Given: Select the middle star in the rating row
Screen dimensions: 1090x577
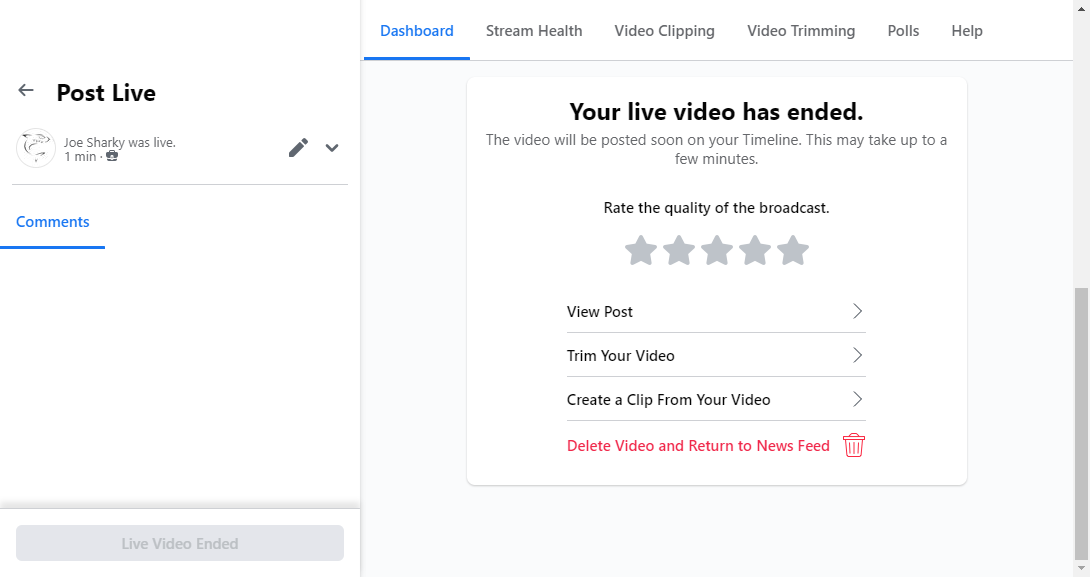Looking at the screenshot, I should point(716,250).
